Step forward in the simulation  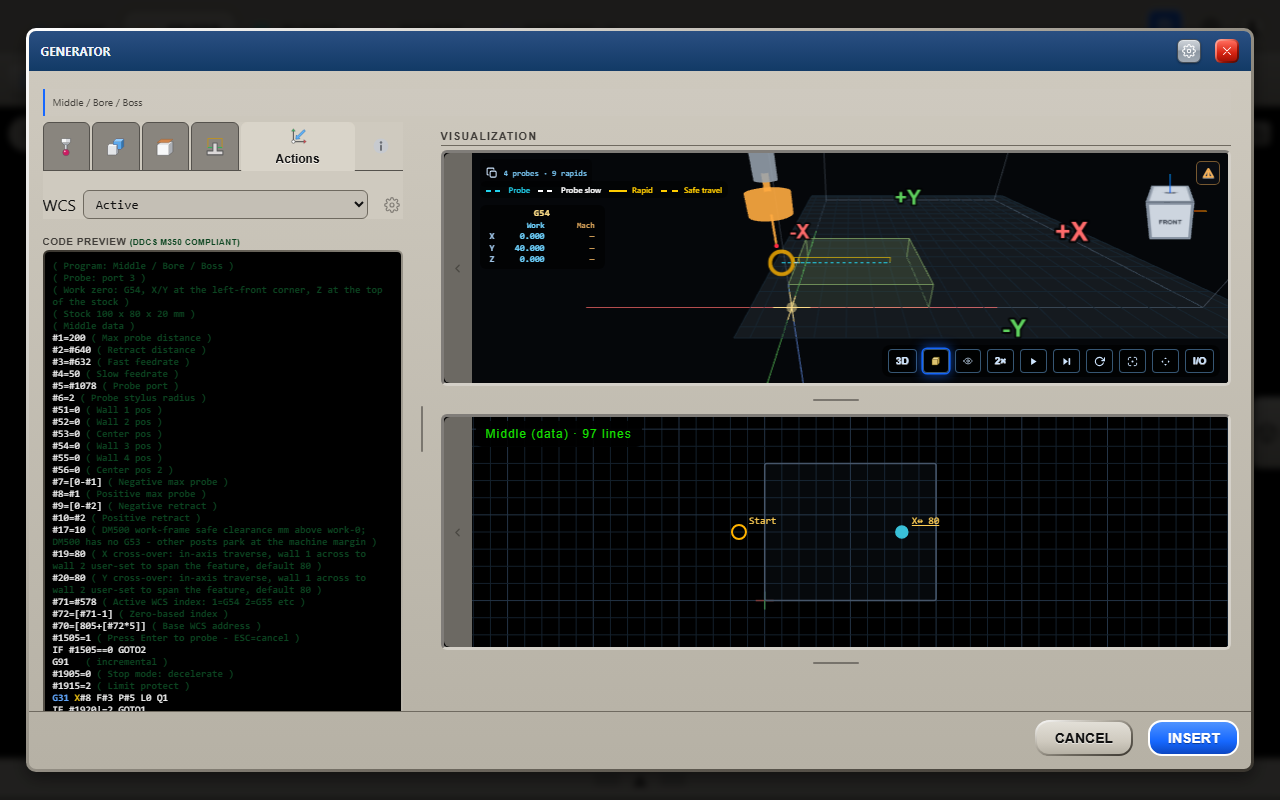point(1067,361)
